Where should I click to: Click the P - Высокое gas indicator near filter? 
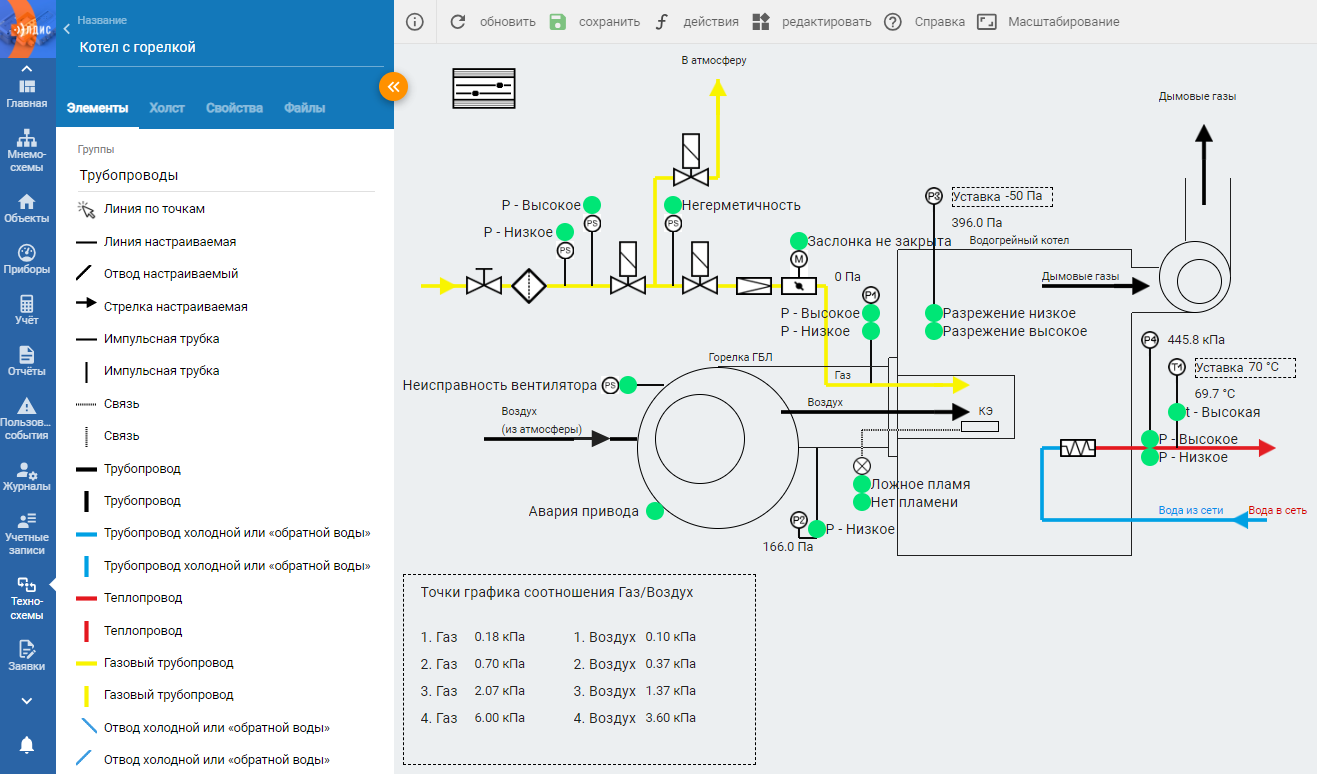point(592,205)
